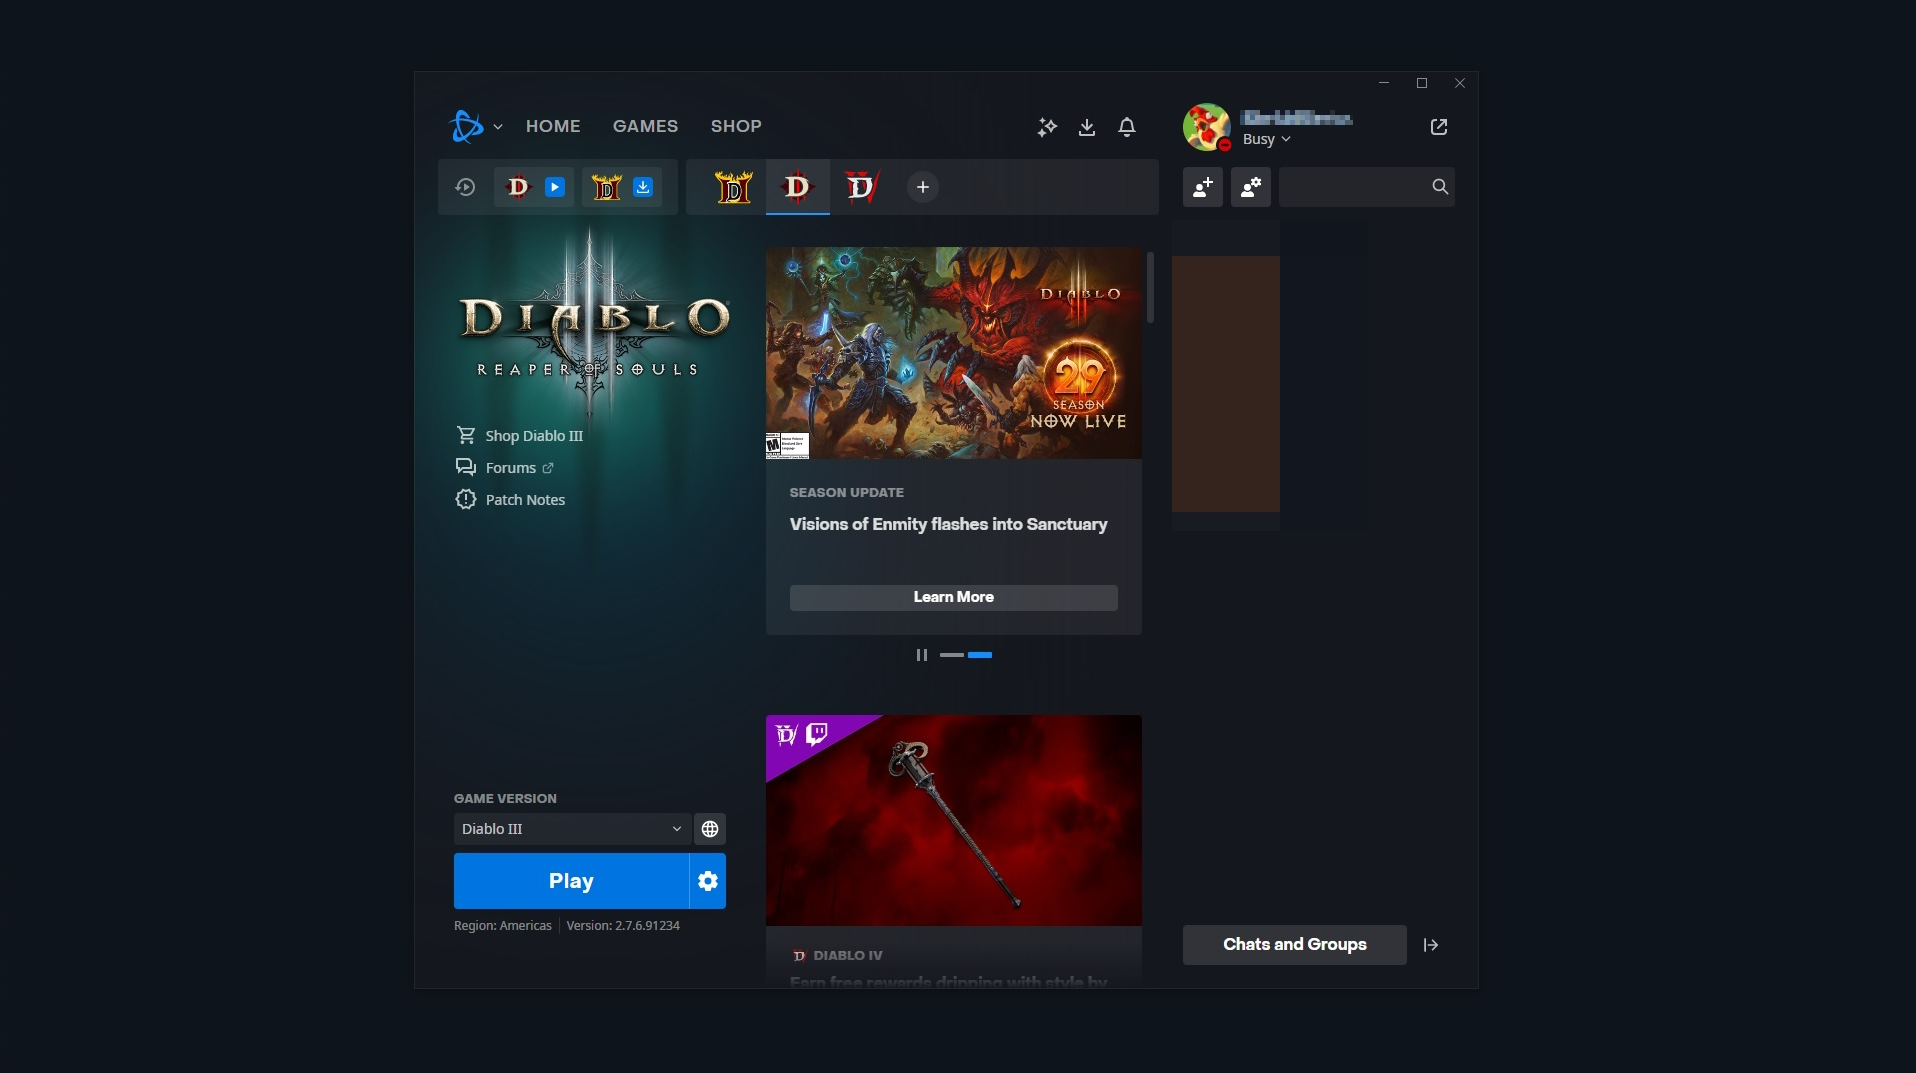Open the Shop Diablo III link
This screenshot has width=1916, height=1073.
(519, 436)
